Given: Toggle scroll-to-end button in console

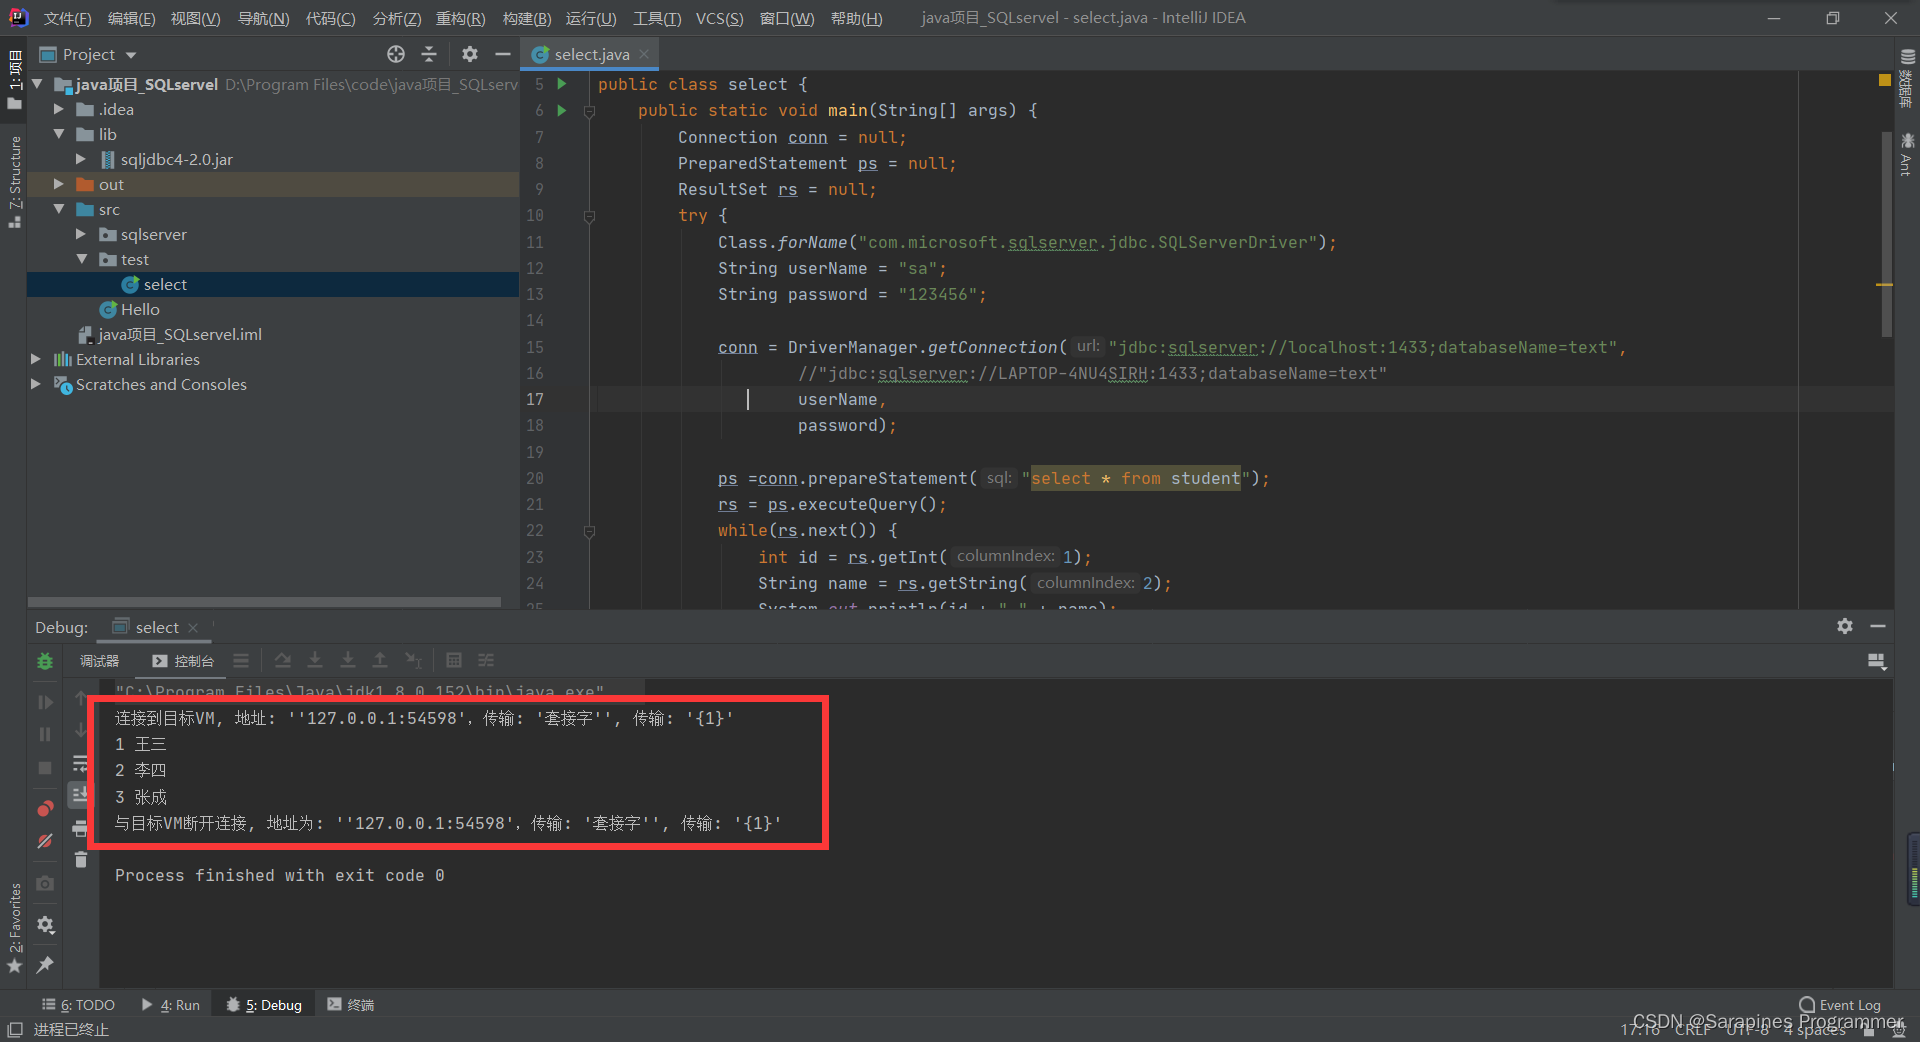Looking at the screenshot, I should point(81,795).
